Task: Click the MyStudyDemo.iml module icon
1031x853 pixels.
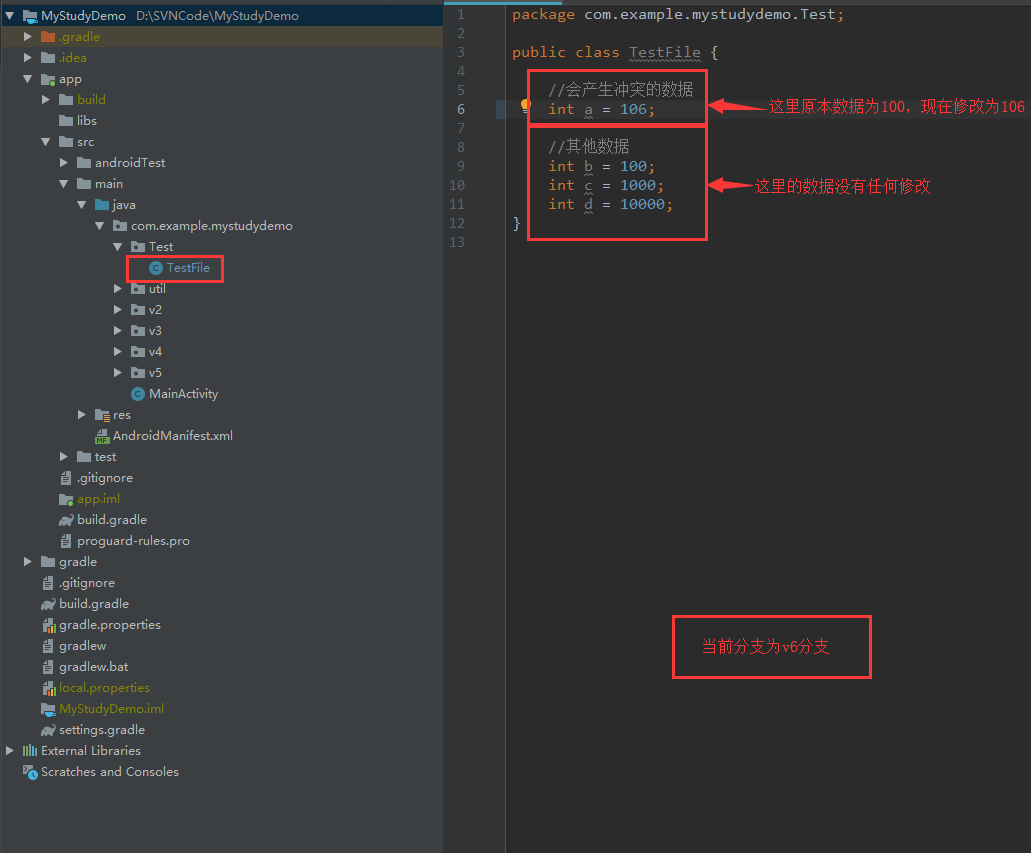Action: coord(48,709)
